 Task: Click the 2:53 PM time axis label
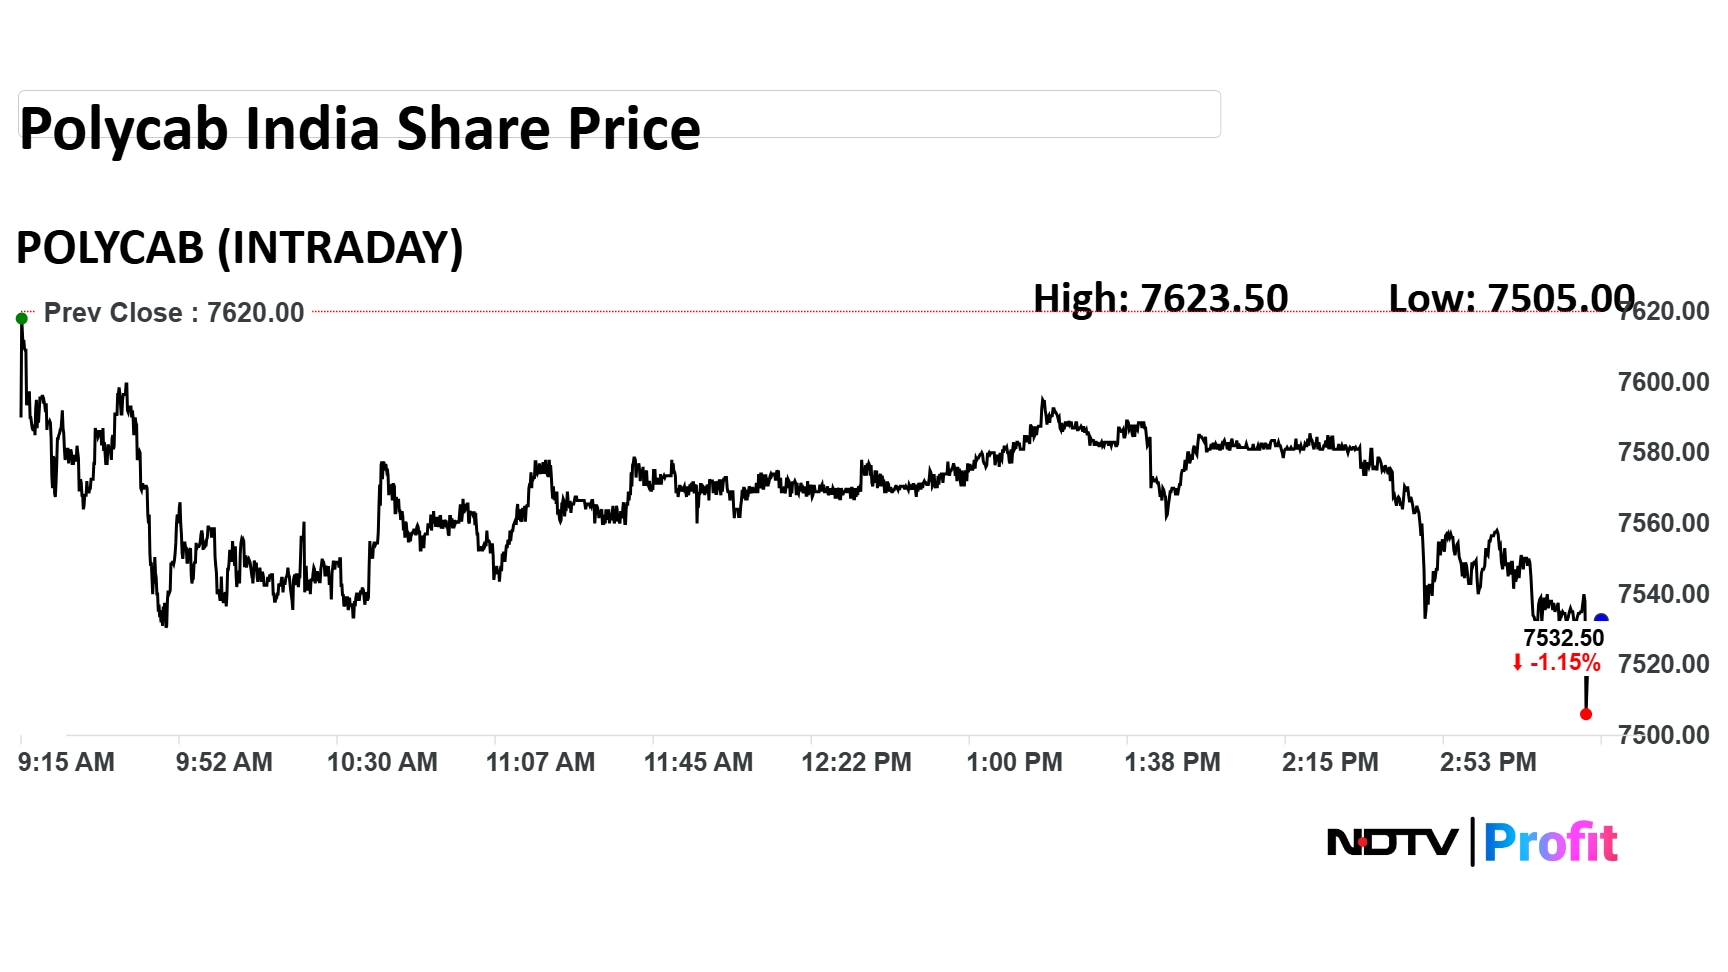pyautogui.click(x=1488, y=762)
